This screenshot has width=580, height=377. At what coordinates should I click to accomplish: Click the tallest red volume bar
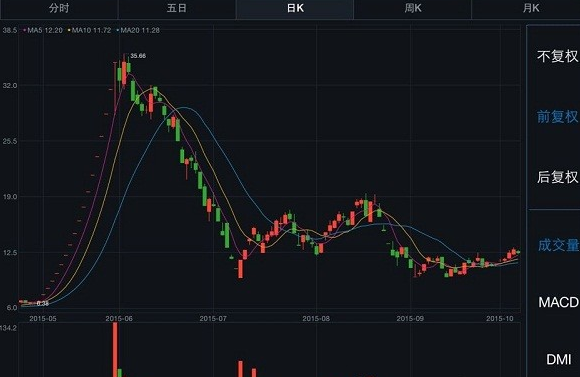[x=115, y=350]
